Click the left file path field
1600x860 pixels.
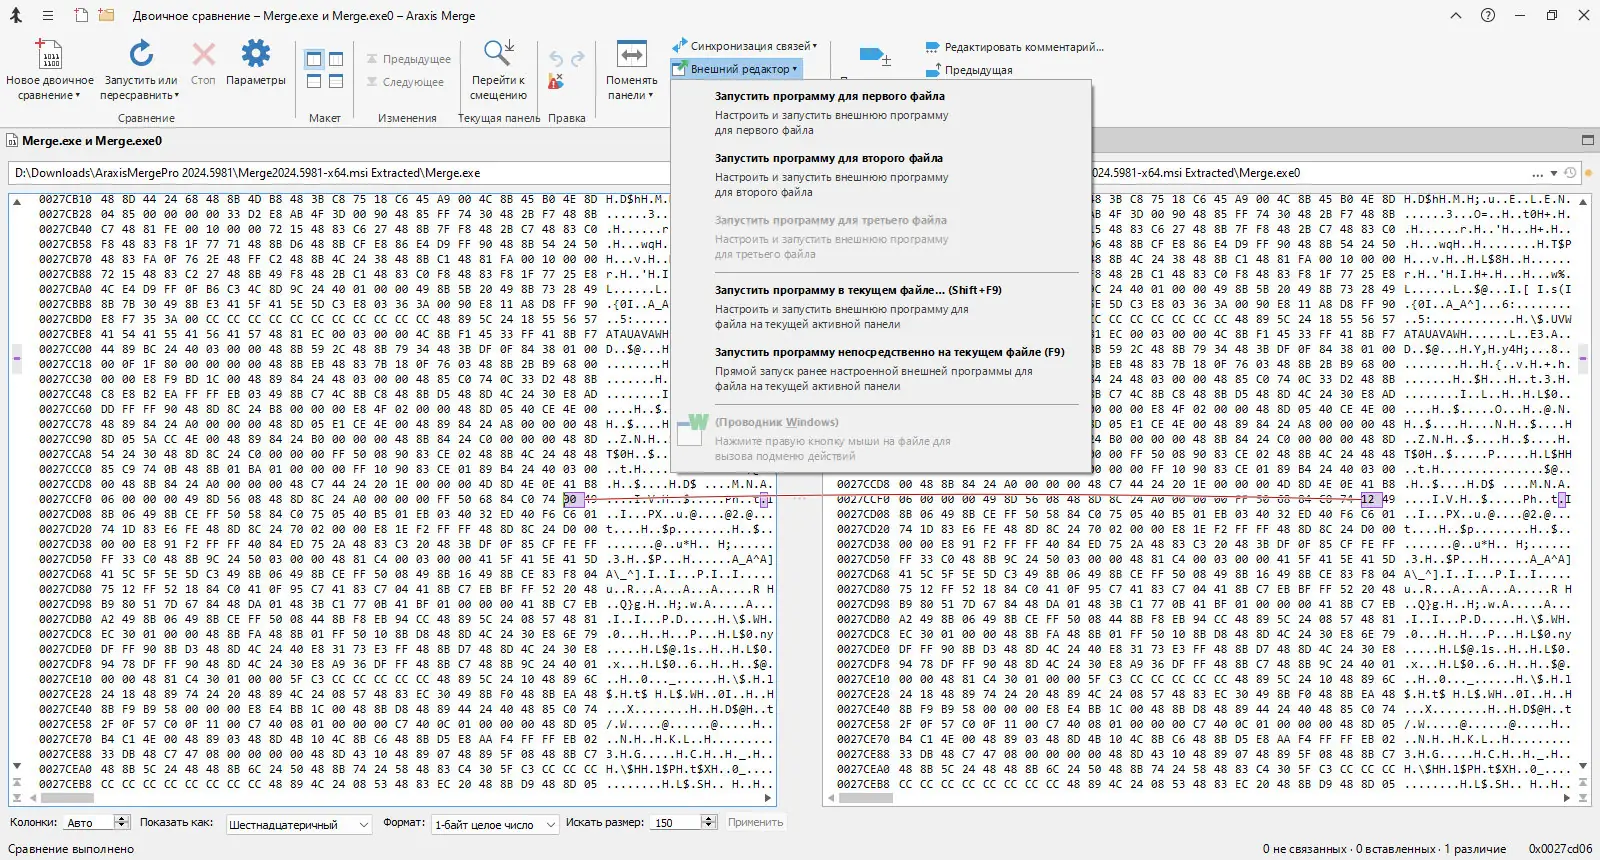coord(340,173)
